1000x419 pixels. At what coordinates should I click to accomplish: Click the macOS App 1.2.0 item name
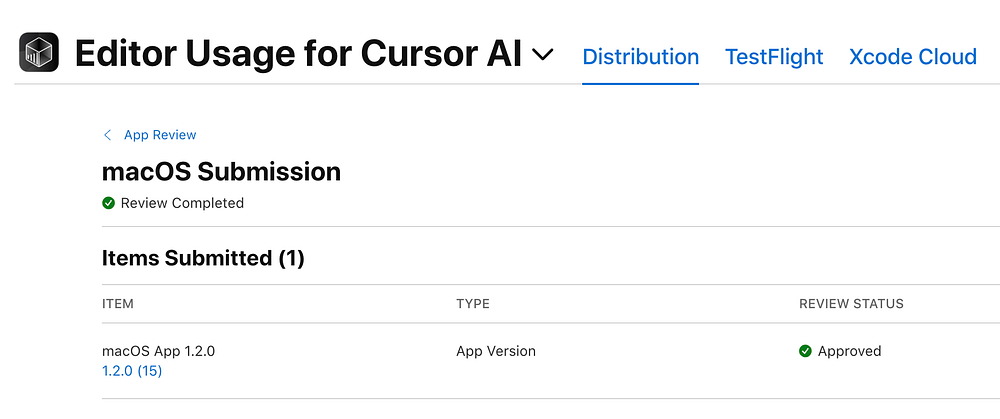(x=158, y=351)
